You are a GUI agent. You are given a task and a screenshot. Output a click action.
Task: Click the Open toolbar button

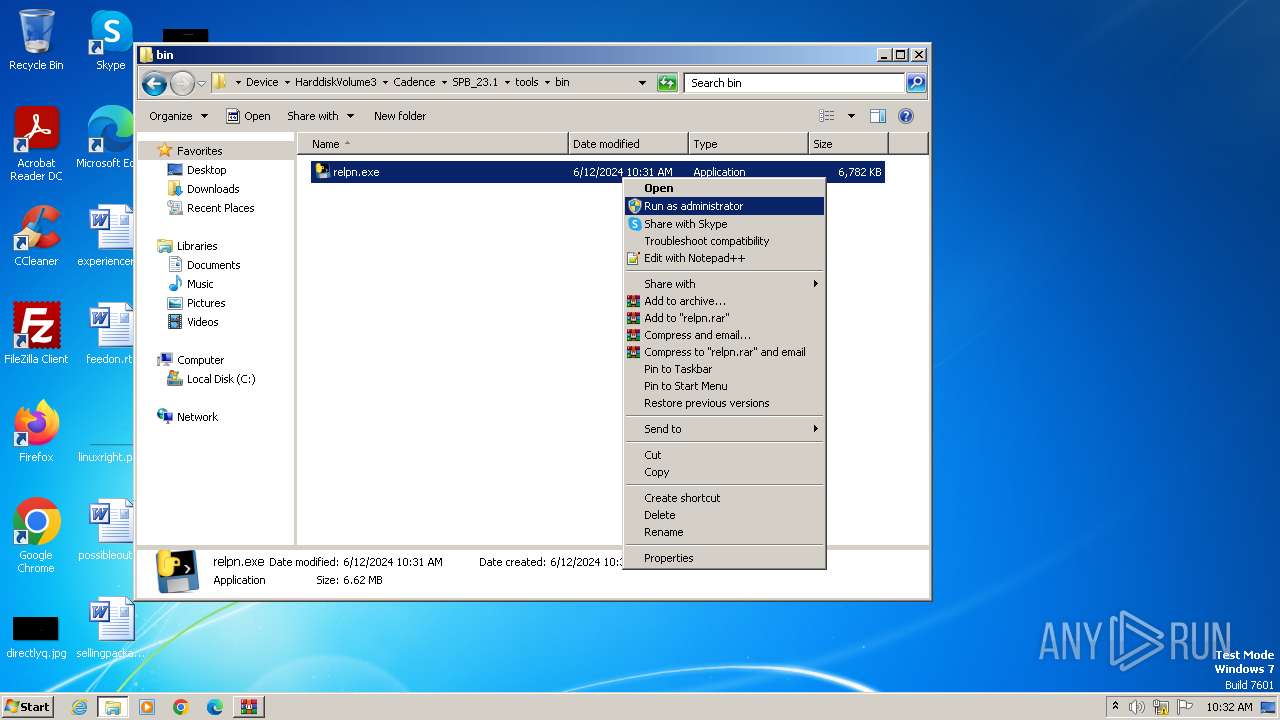pos(248,116)
